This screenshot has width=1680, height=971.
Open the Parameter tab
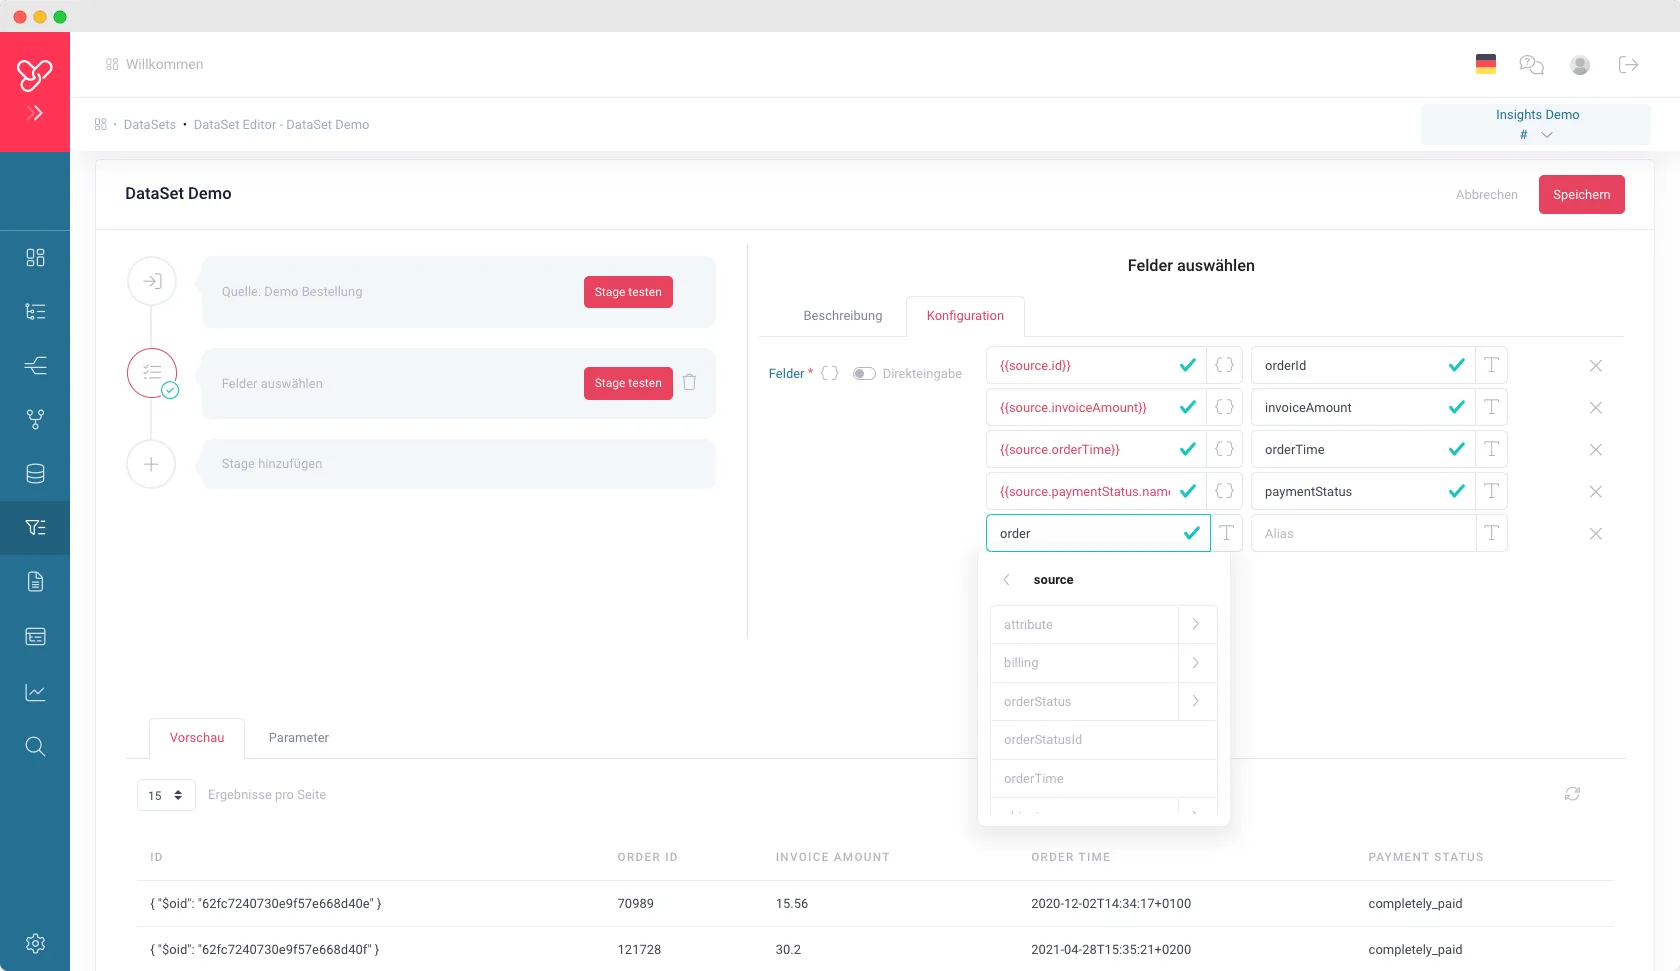(x=298, y=738)
